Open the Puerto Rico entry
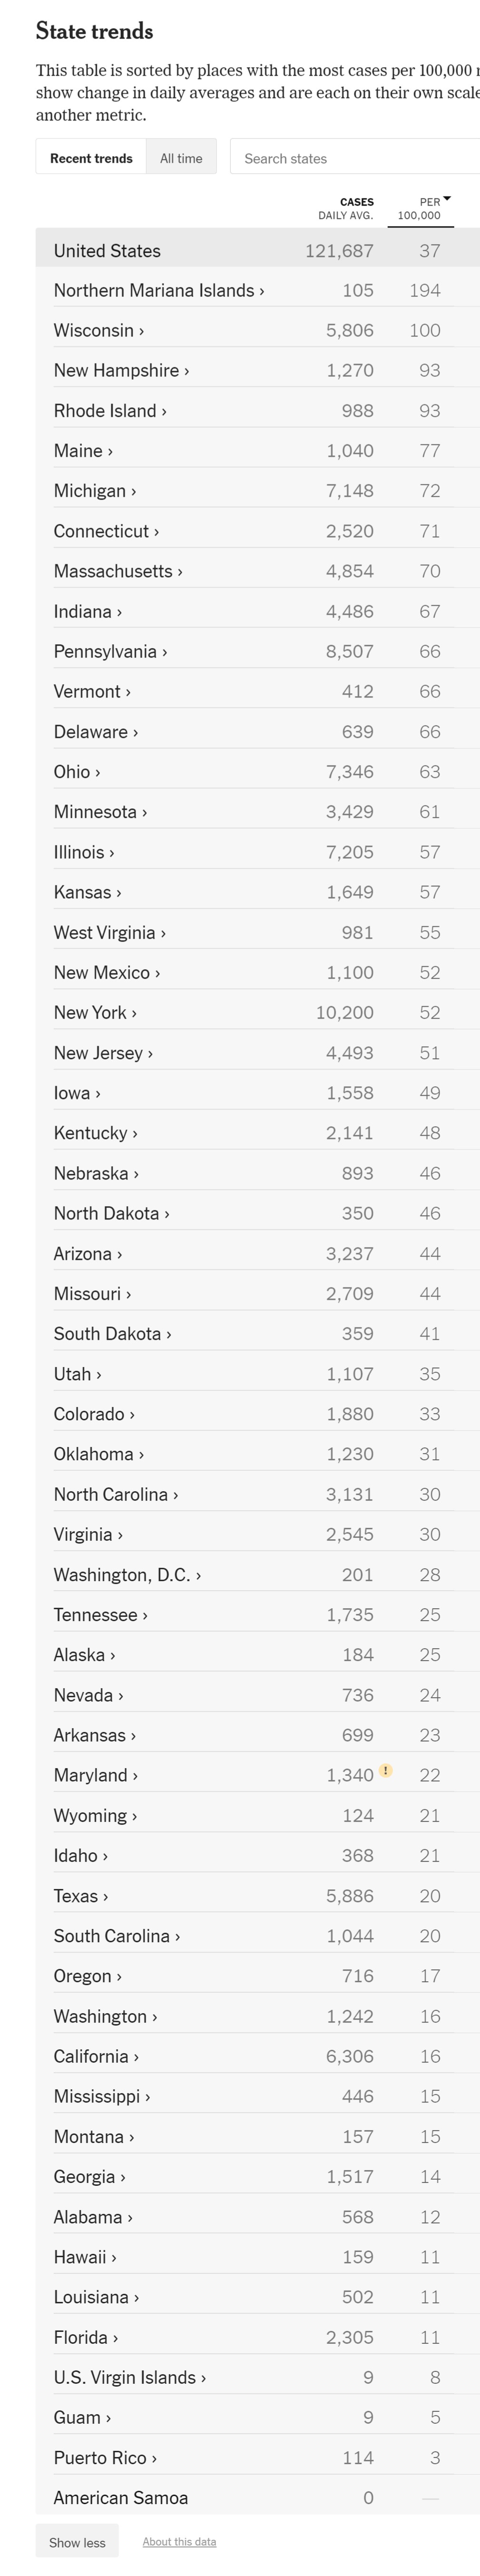This screenshot has width=480, height=2576. pyautogui.click(x=105, y=2457)
